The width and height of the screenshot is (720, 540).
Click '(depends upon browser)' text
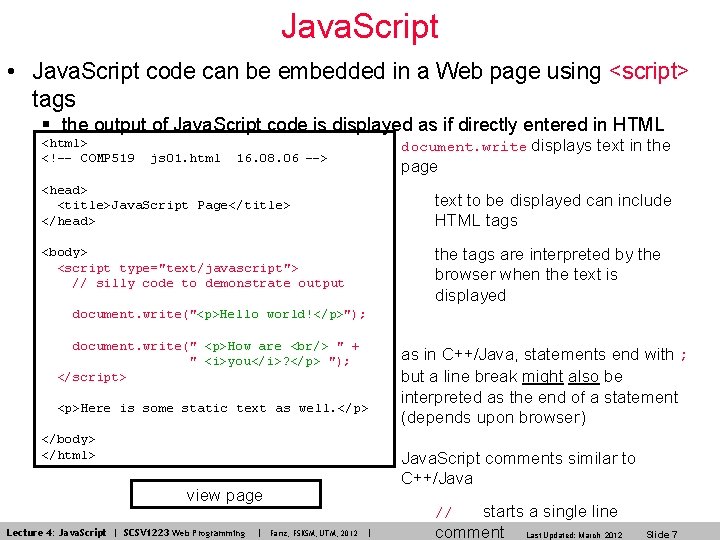(493, 417)
